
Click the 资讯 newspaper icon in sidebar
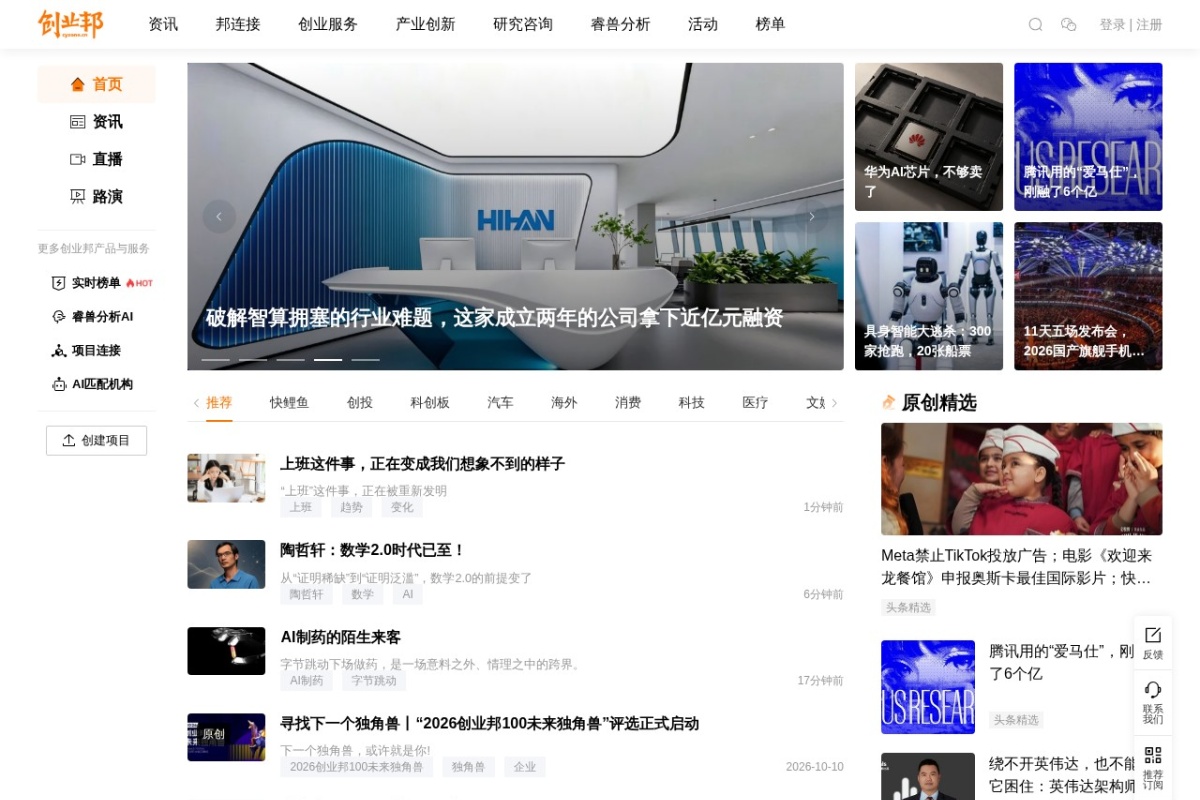tap(78, 122)
